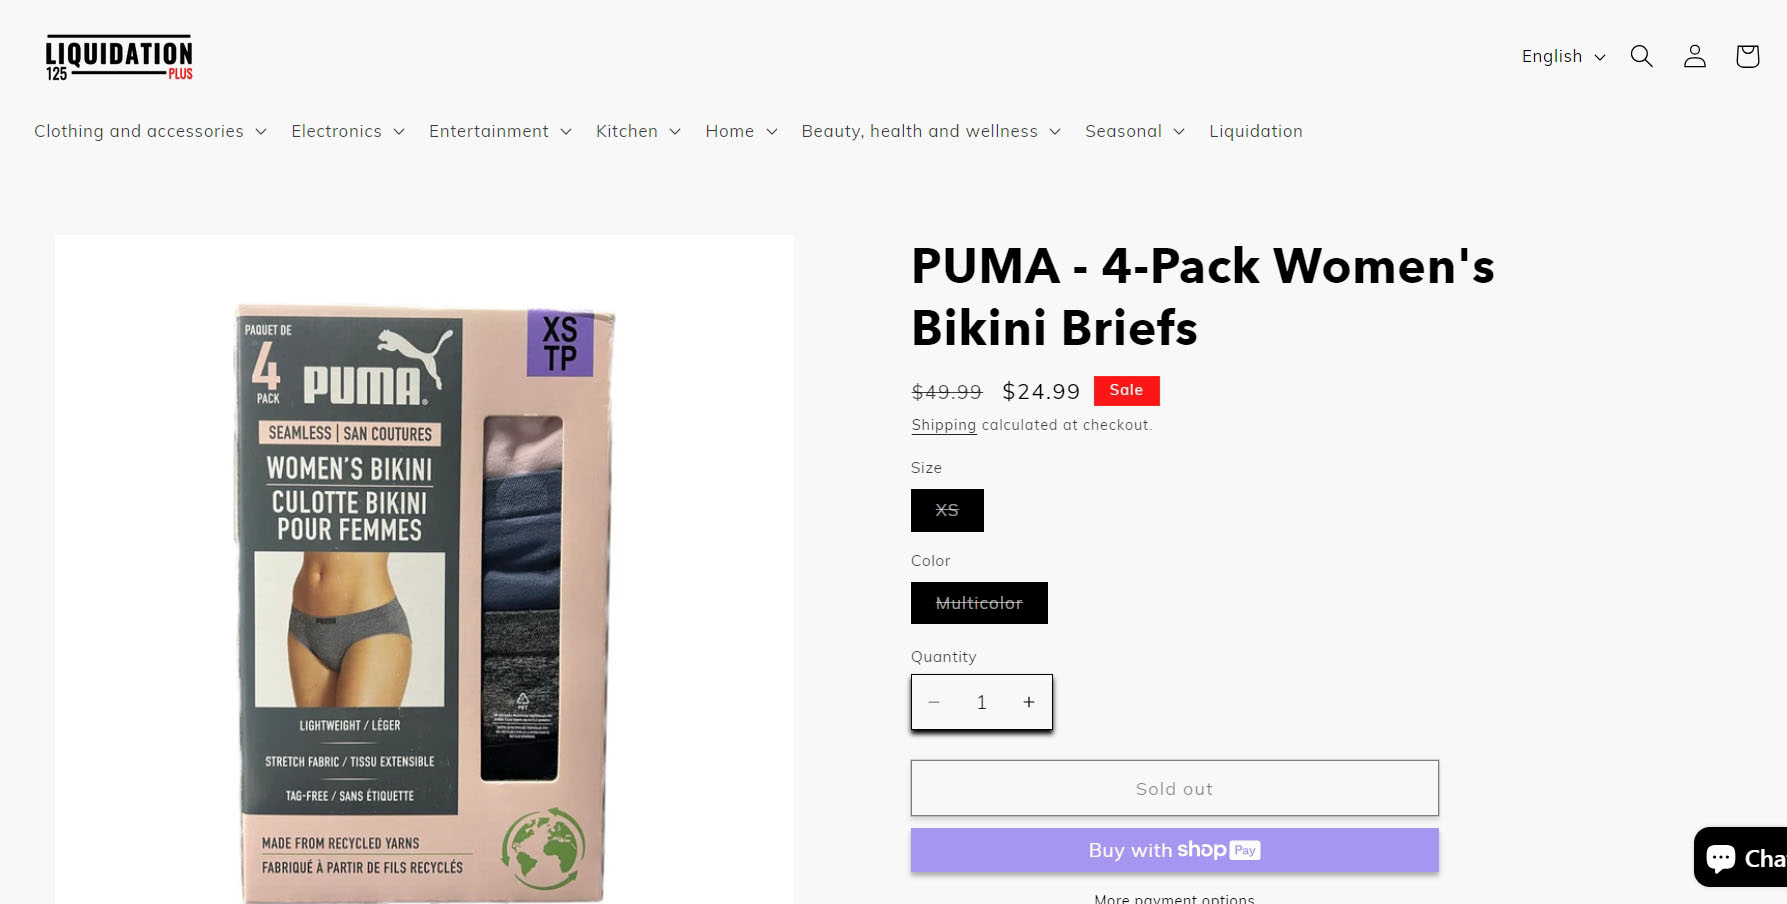Select the Multicolor color option

979,603
